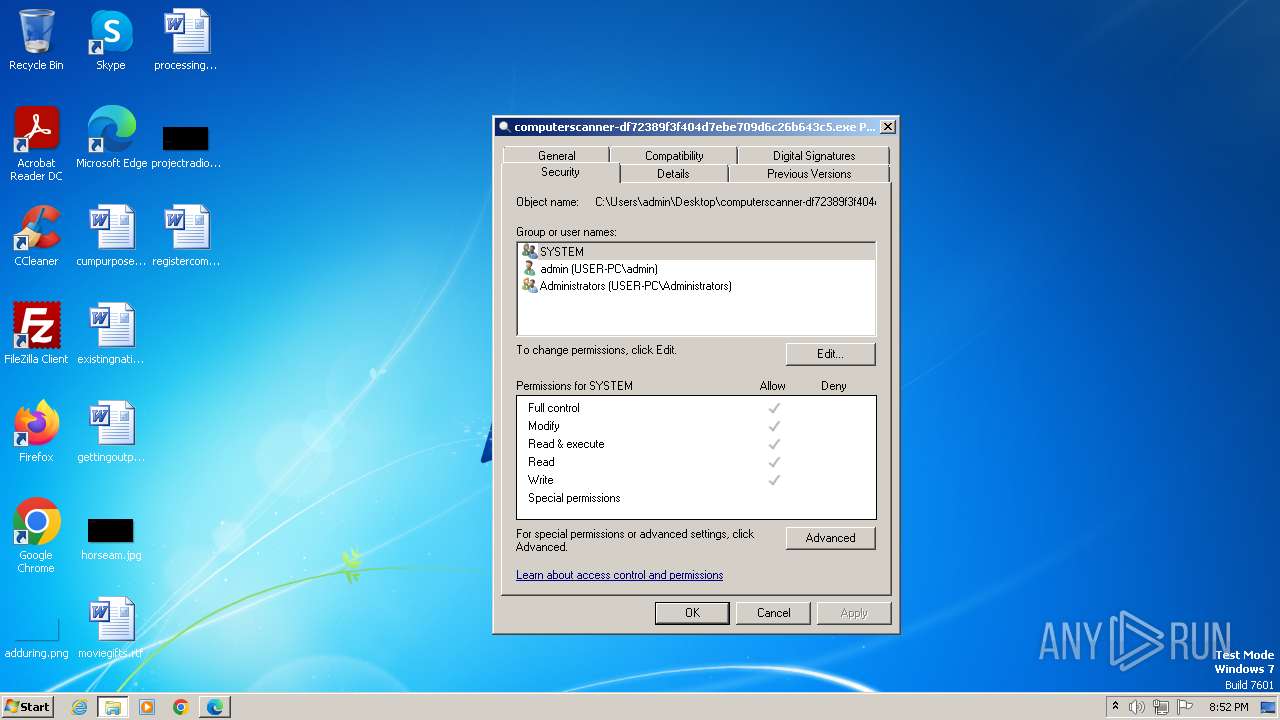Click the Special permissions row
This screenshot has height=720, width=1280.
pyautogui.click(x=696, y=498)
